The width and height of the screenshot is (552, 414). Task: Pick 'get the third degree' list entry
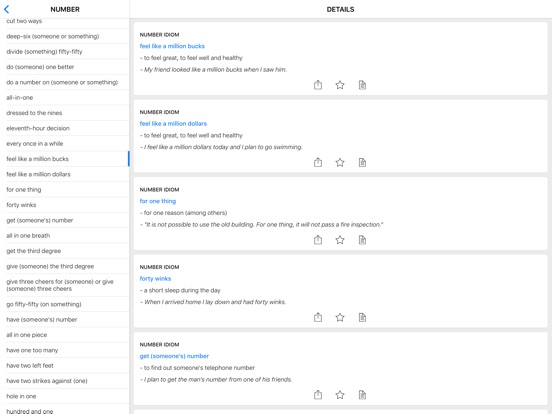pos(64,251)
